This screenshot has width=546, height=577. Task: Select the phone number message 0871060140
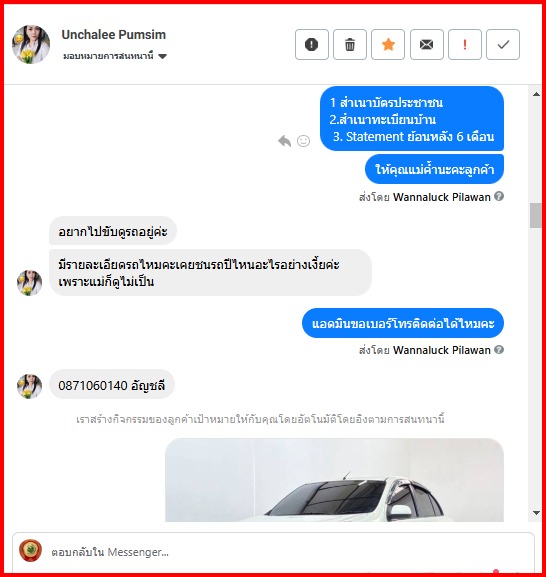coord(111,385)
